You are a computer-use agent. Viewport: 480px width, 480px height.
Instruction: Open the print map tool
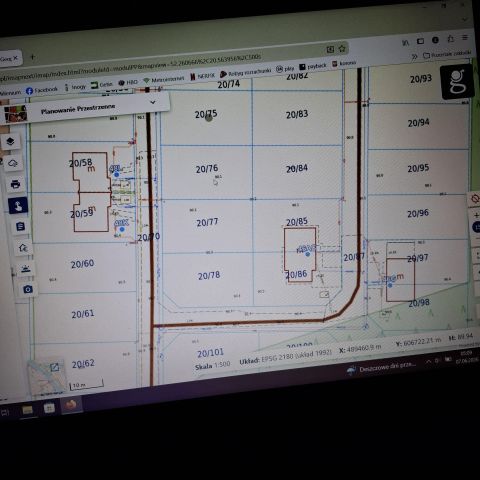(15, 184)
